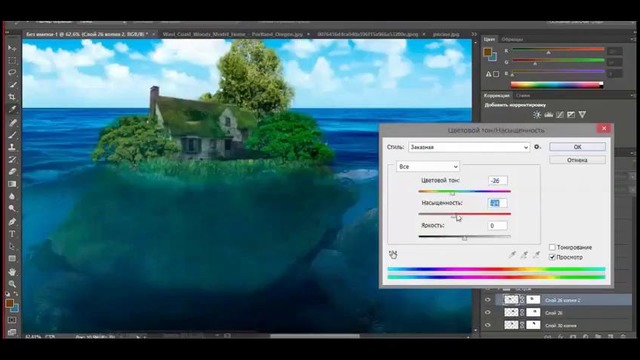640x360 pixels.
Task: Select the Zoom tool in toolbar
Action: point(12,284)
